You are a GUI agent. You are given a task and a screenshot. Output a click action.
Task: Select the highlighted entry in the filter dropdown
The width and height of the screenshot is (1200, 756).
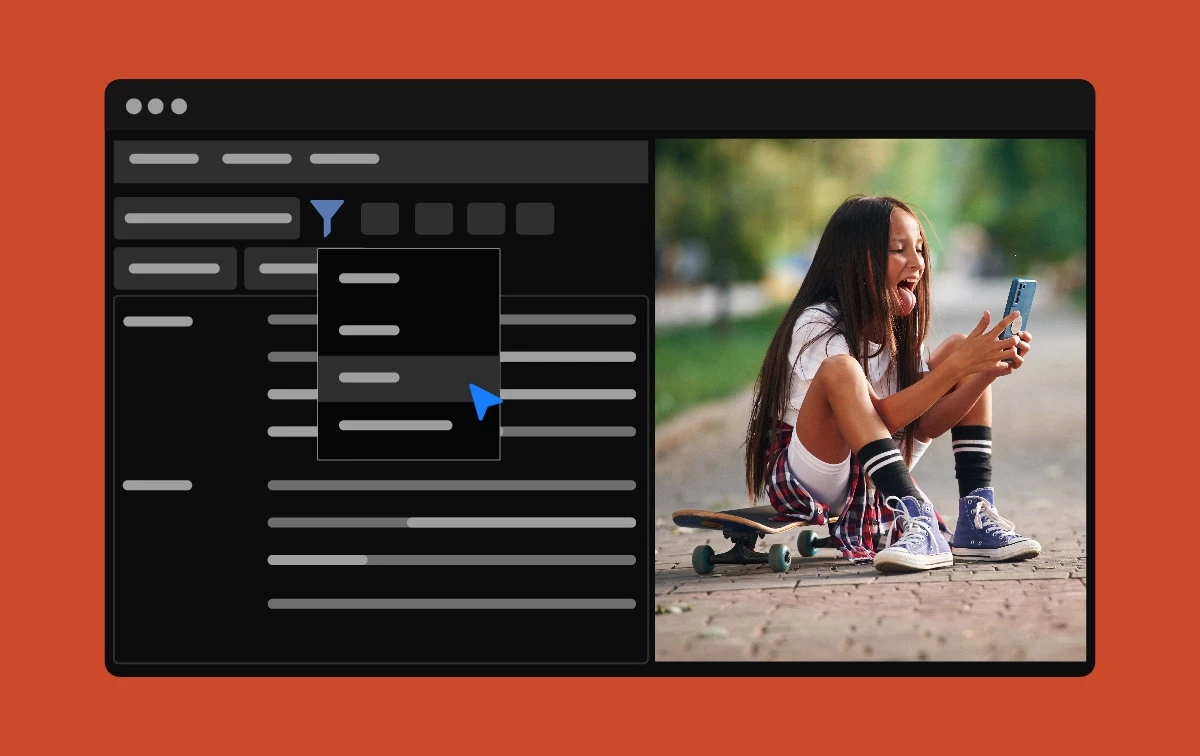[x=408, y=378]
